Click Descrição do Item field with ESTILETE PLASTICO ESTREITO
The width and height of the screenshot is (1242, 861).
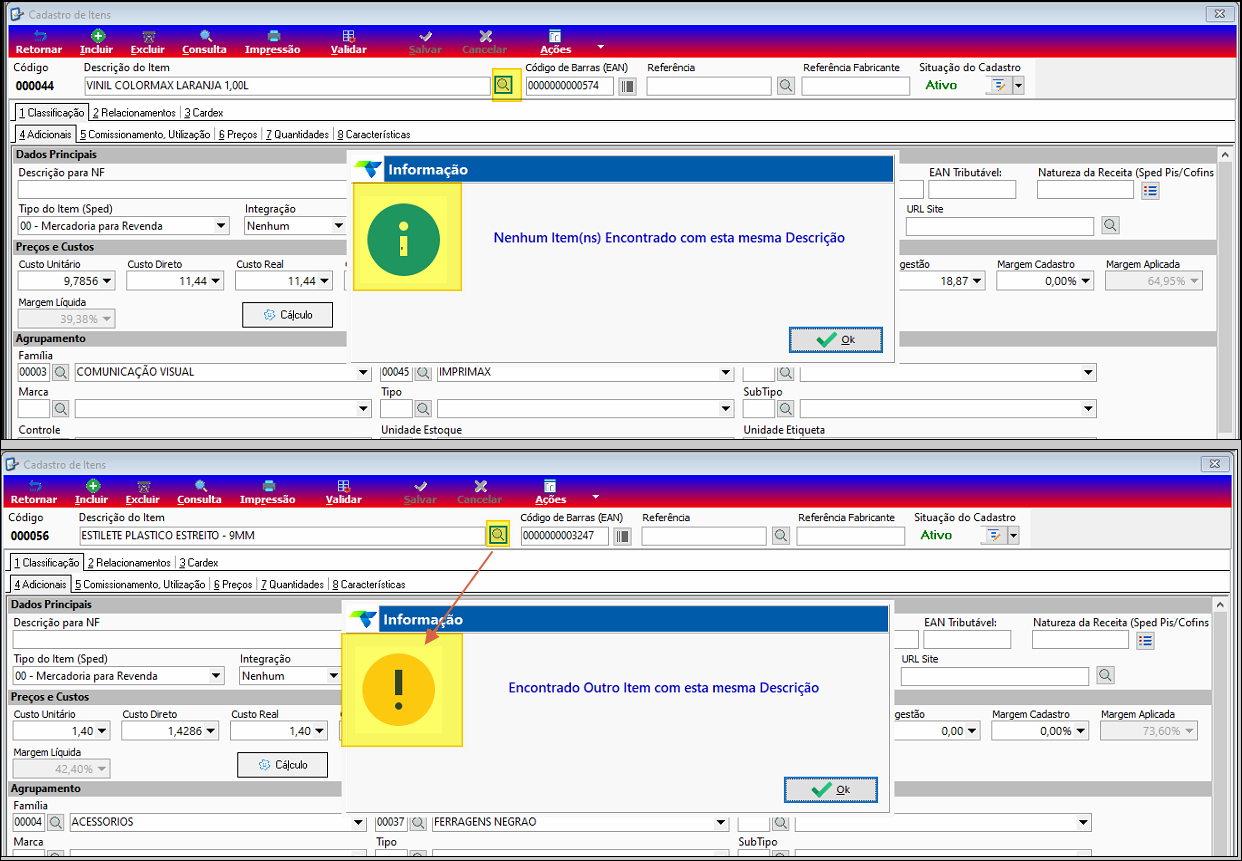click(282, 536)
